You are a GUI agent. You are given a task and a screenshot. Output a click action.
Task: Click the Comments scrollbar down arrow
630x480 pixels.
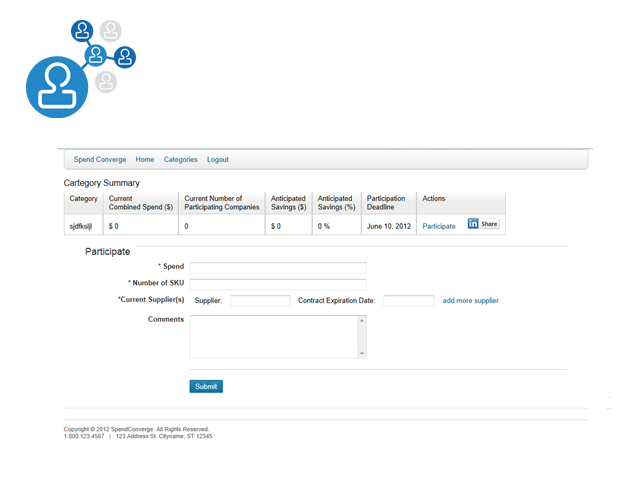point(362,353)
